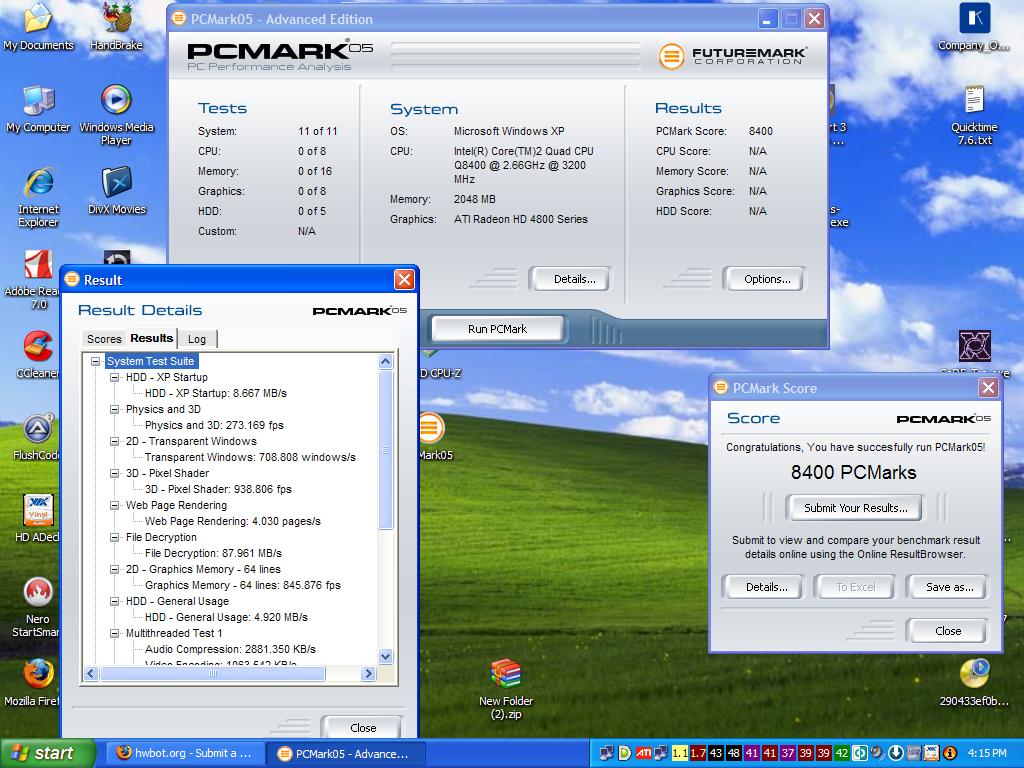Open the HandBrake desktop icon
Image resolution: width=1024 pixels, height=768 pixels.
pyautogui.click(x=116, y=26)
